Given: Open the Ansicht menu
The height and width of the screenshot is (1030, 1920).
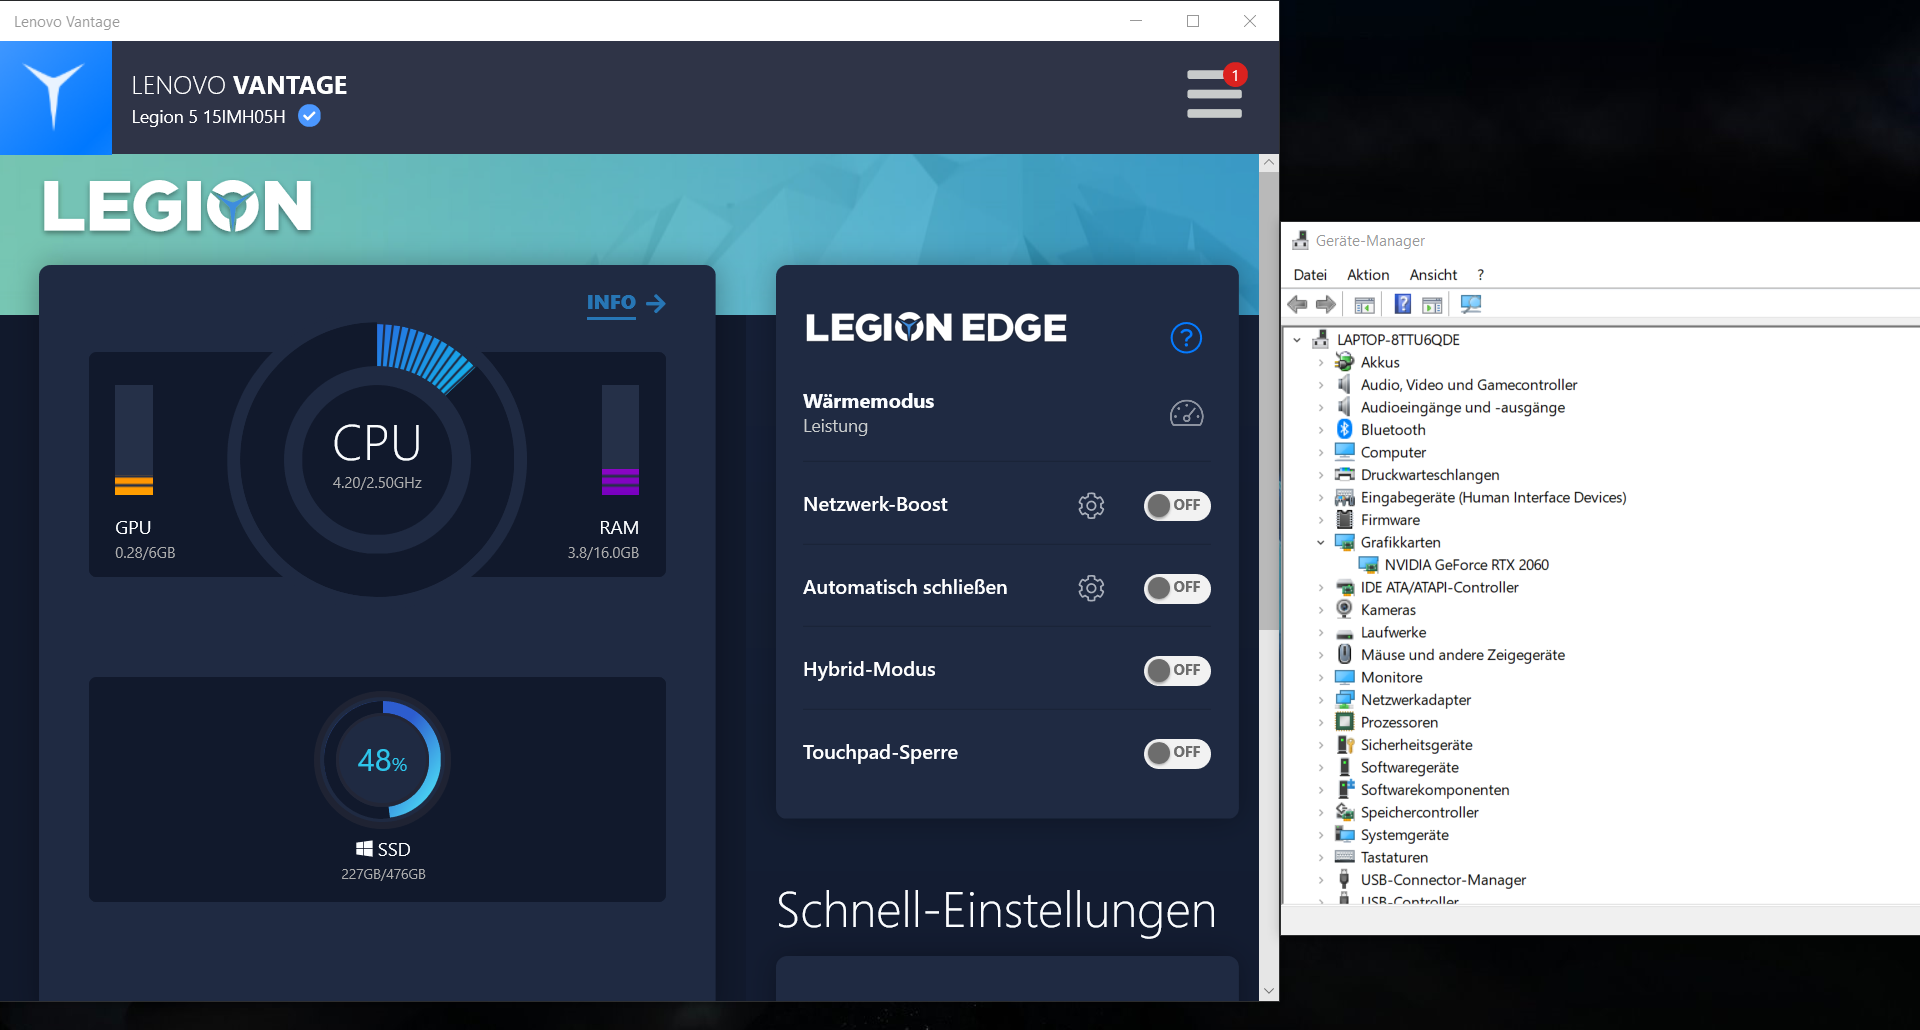Looking at the screenshot, I should [x=1433, y=275].
